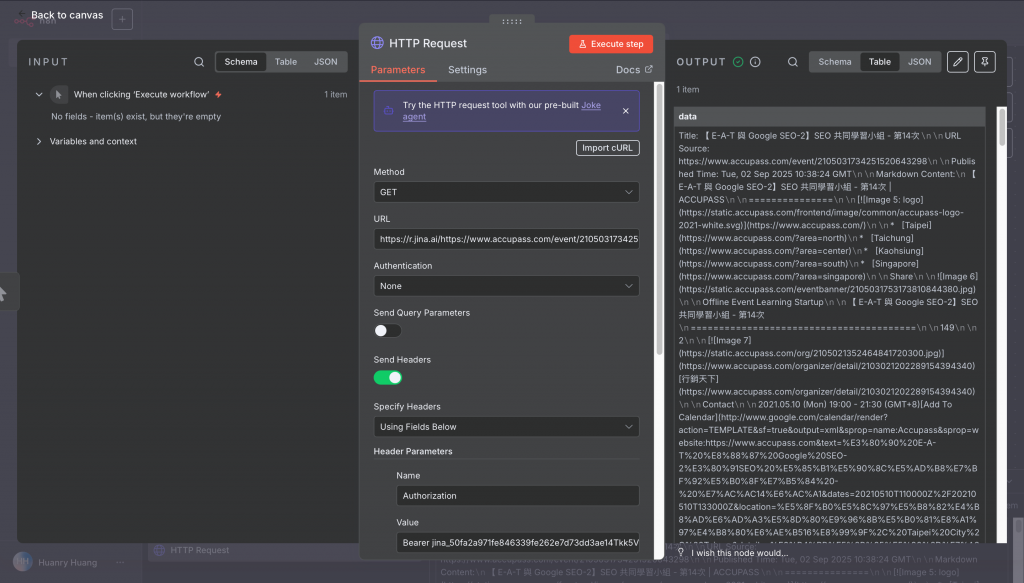Click the parameters panel scrollbar
This screenshot has width=1024, height=583.
(659, 219)
